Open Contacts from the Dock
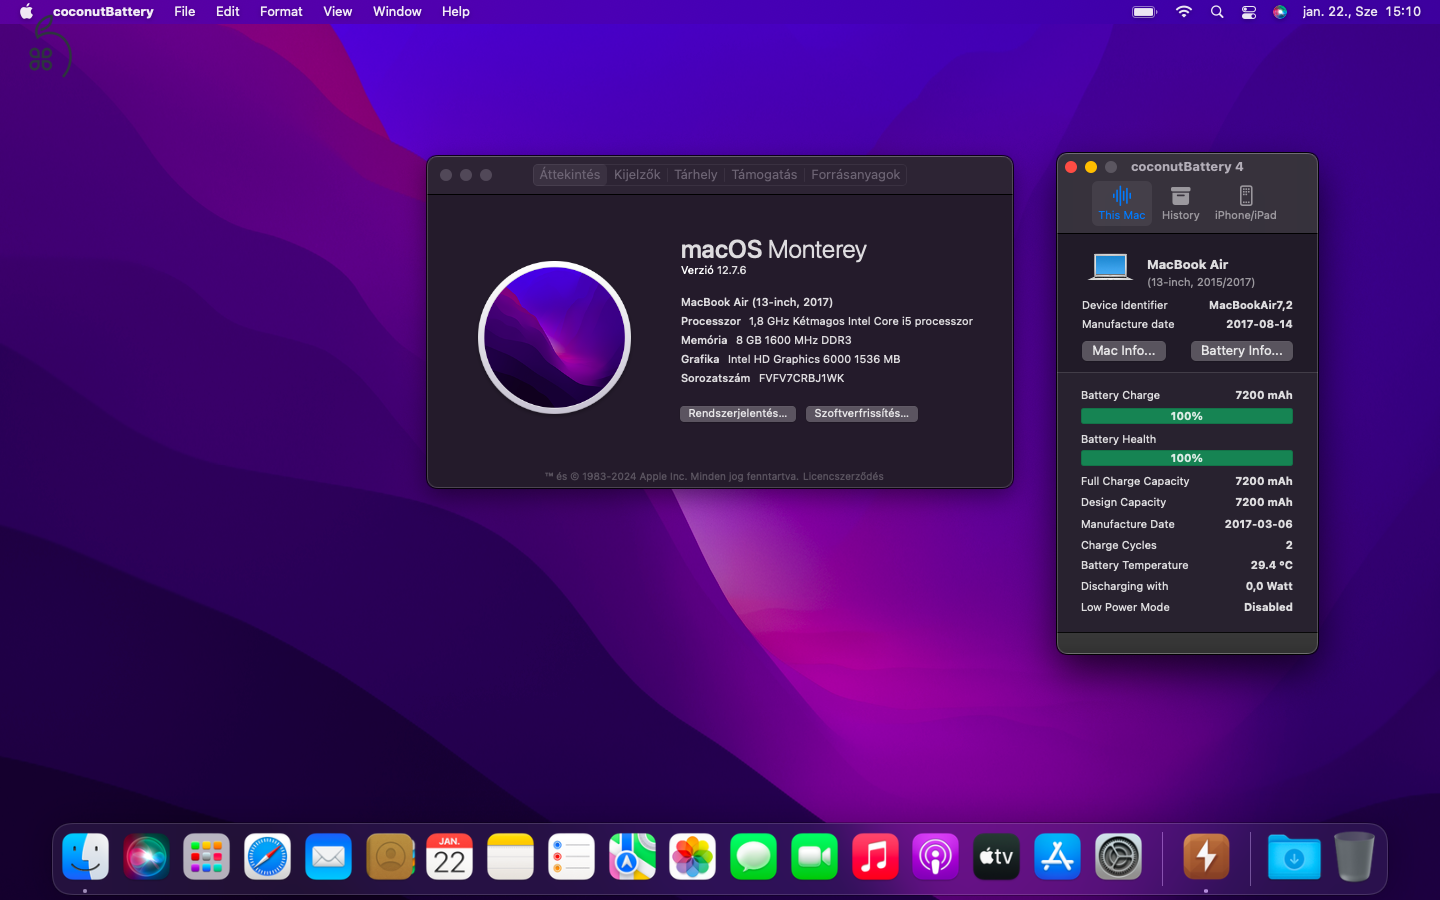Viewport: 1440px width, 900px height. click(389, 857)
